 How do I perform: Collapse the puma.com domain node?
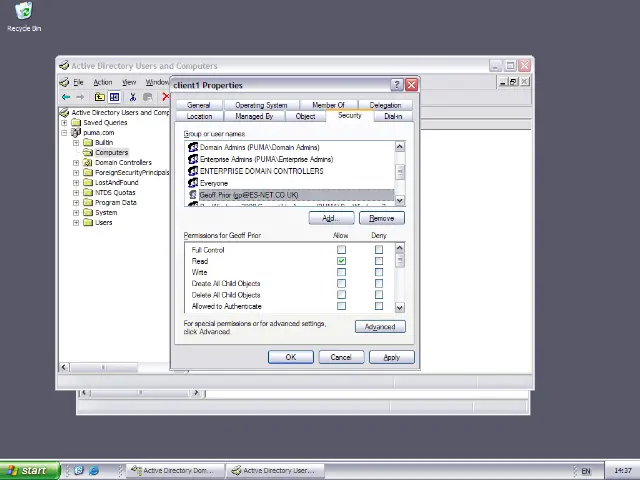pos(64,133)
